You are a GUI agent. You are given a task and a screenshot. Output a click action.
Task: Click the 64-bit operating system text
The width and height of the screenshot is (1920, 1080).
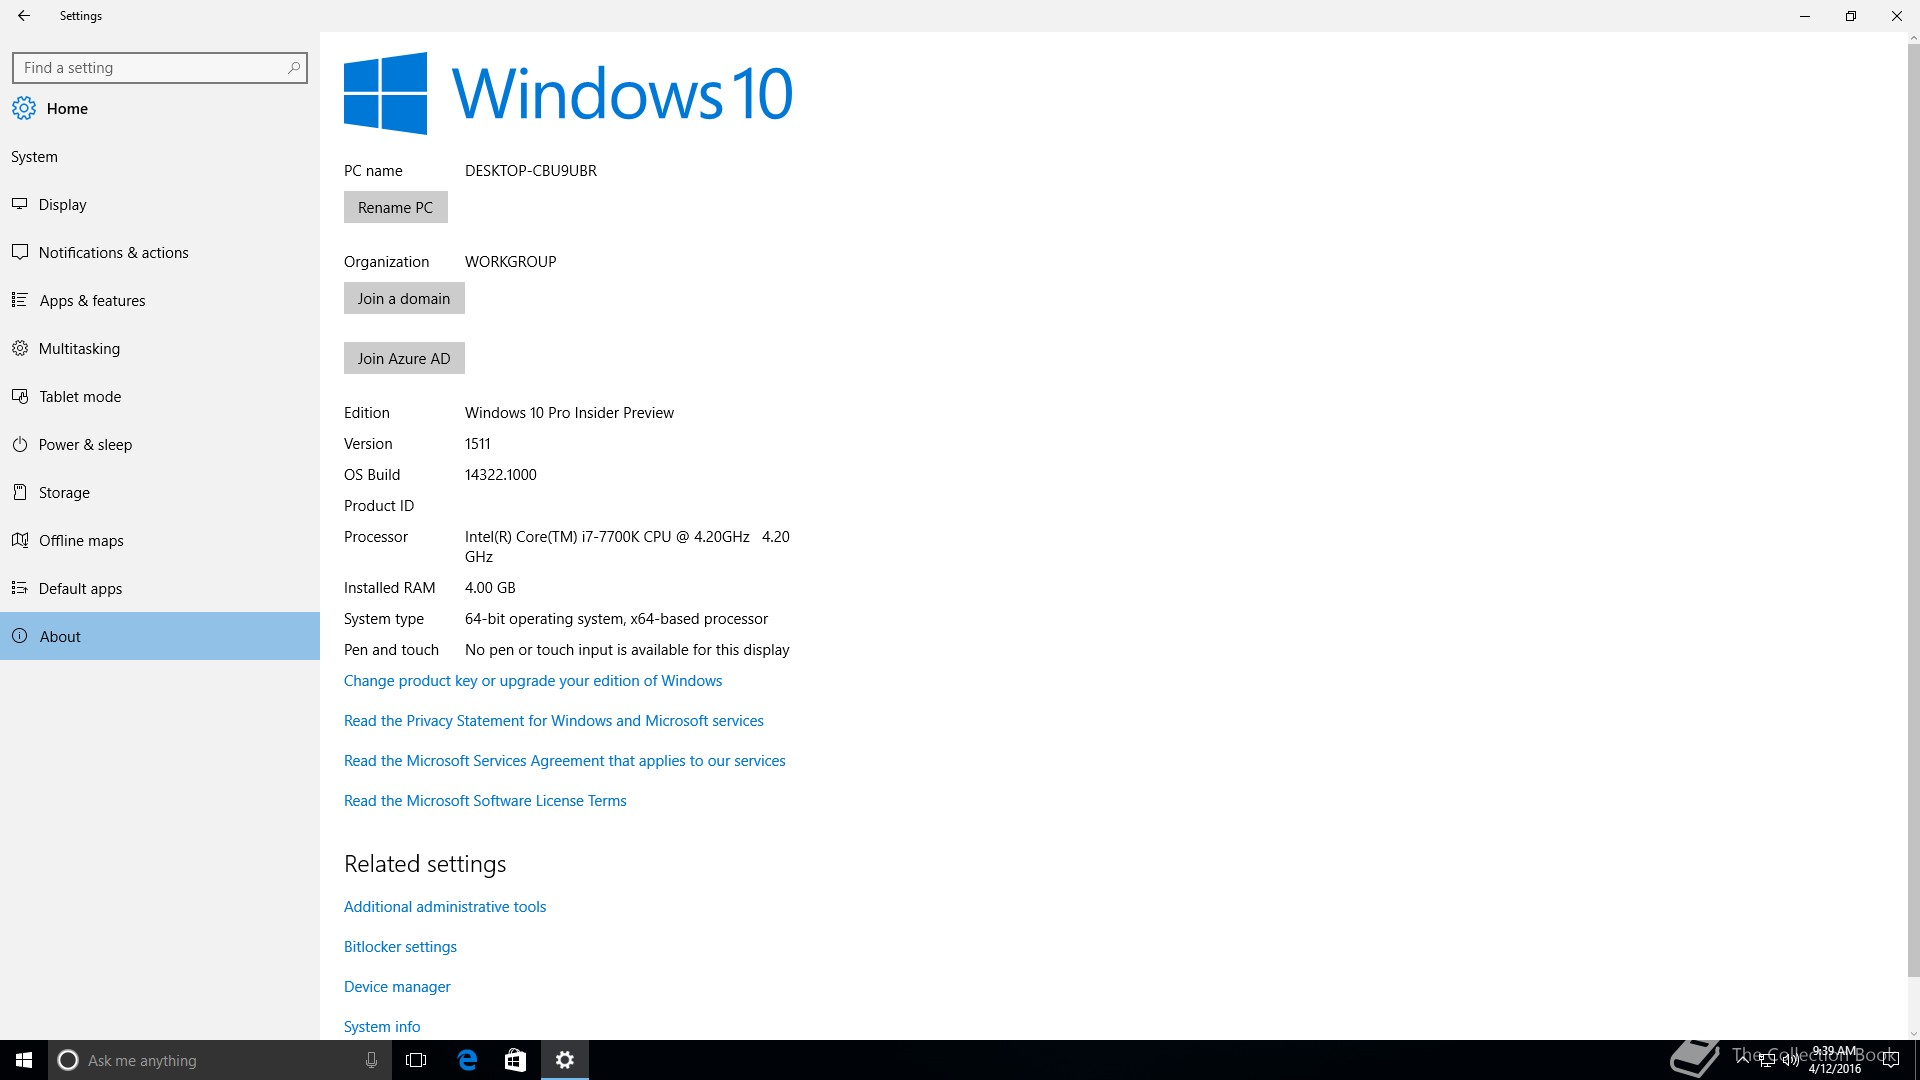click(x=616, y=619)
